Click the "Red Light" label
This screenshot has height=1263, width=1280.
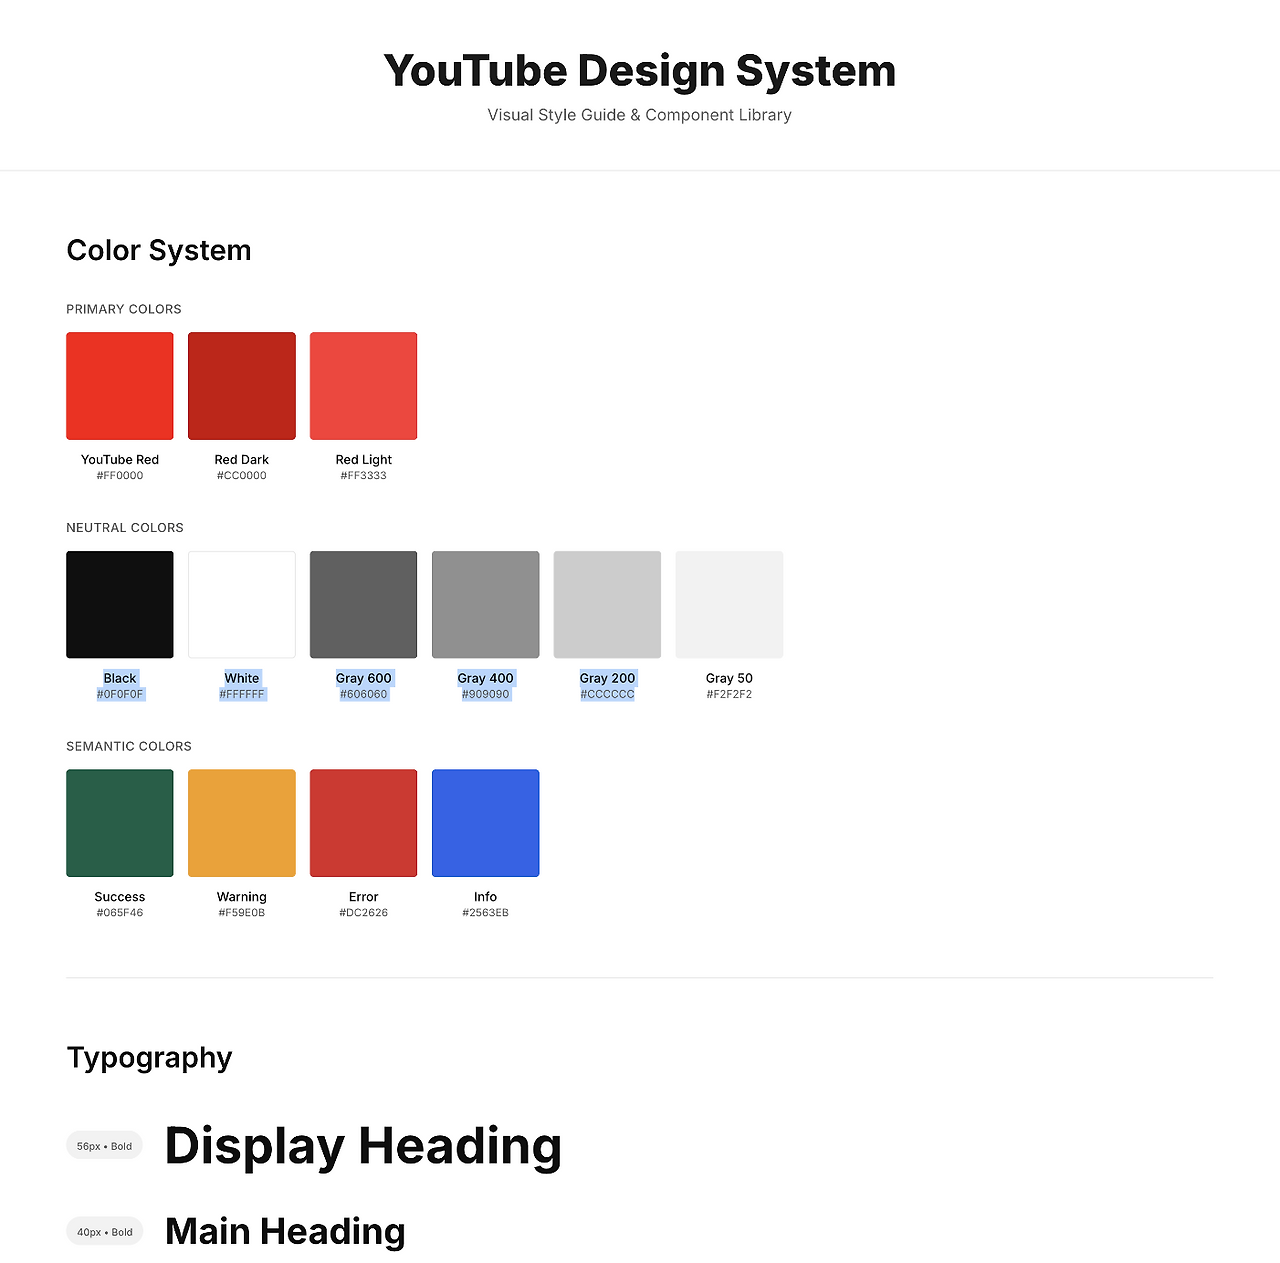[364, 460]
